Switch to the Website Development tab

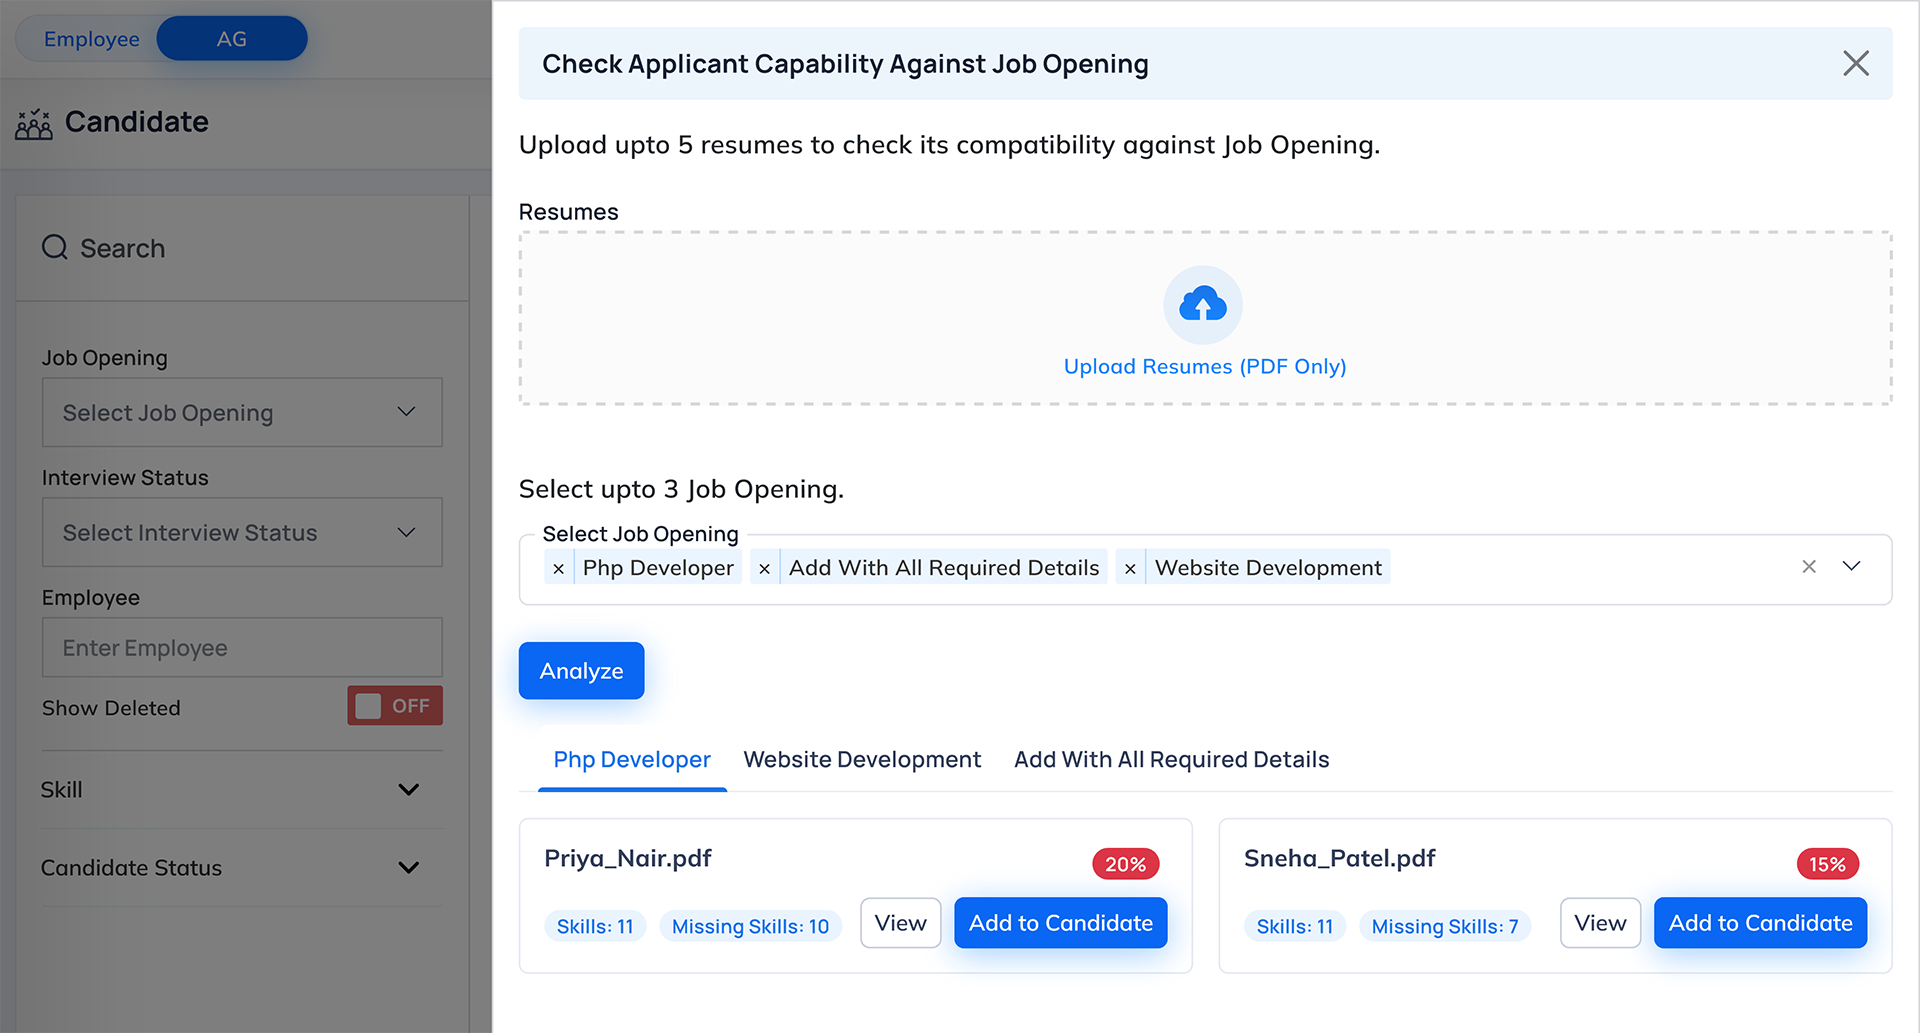[x=862, y=760]
